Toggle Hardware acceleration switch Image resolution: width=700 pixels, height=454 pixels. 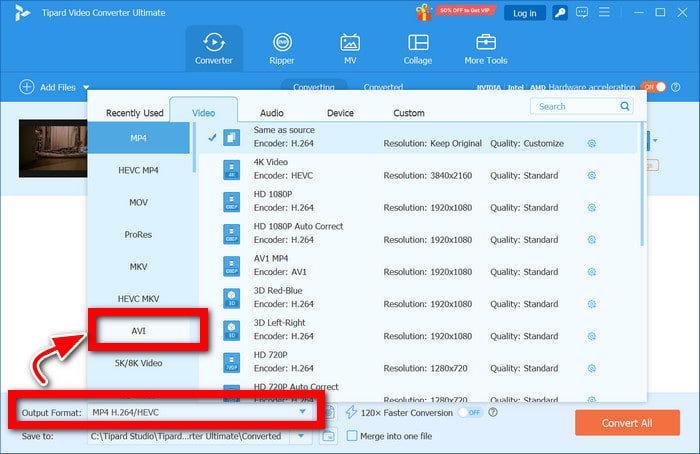(x=653, y=87)
